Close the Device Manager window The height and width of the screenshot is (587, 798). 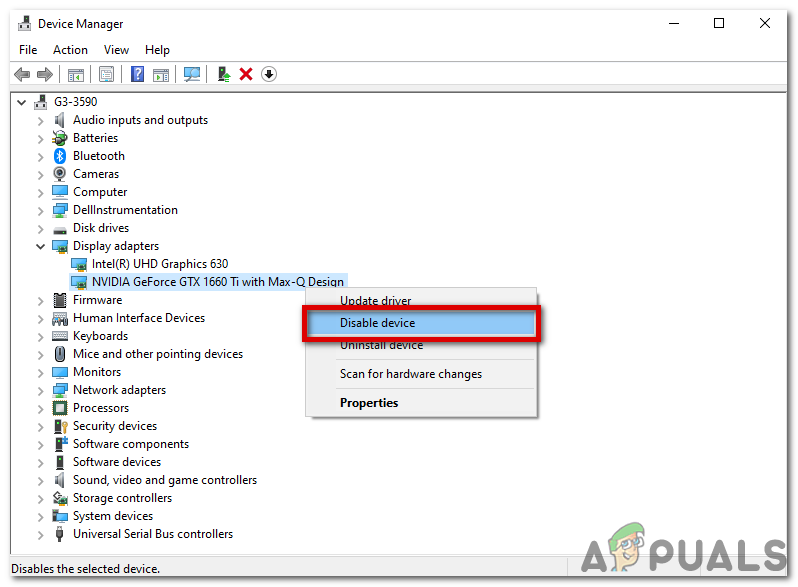[764, 23]
